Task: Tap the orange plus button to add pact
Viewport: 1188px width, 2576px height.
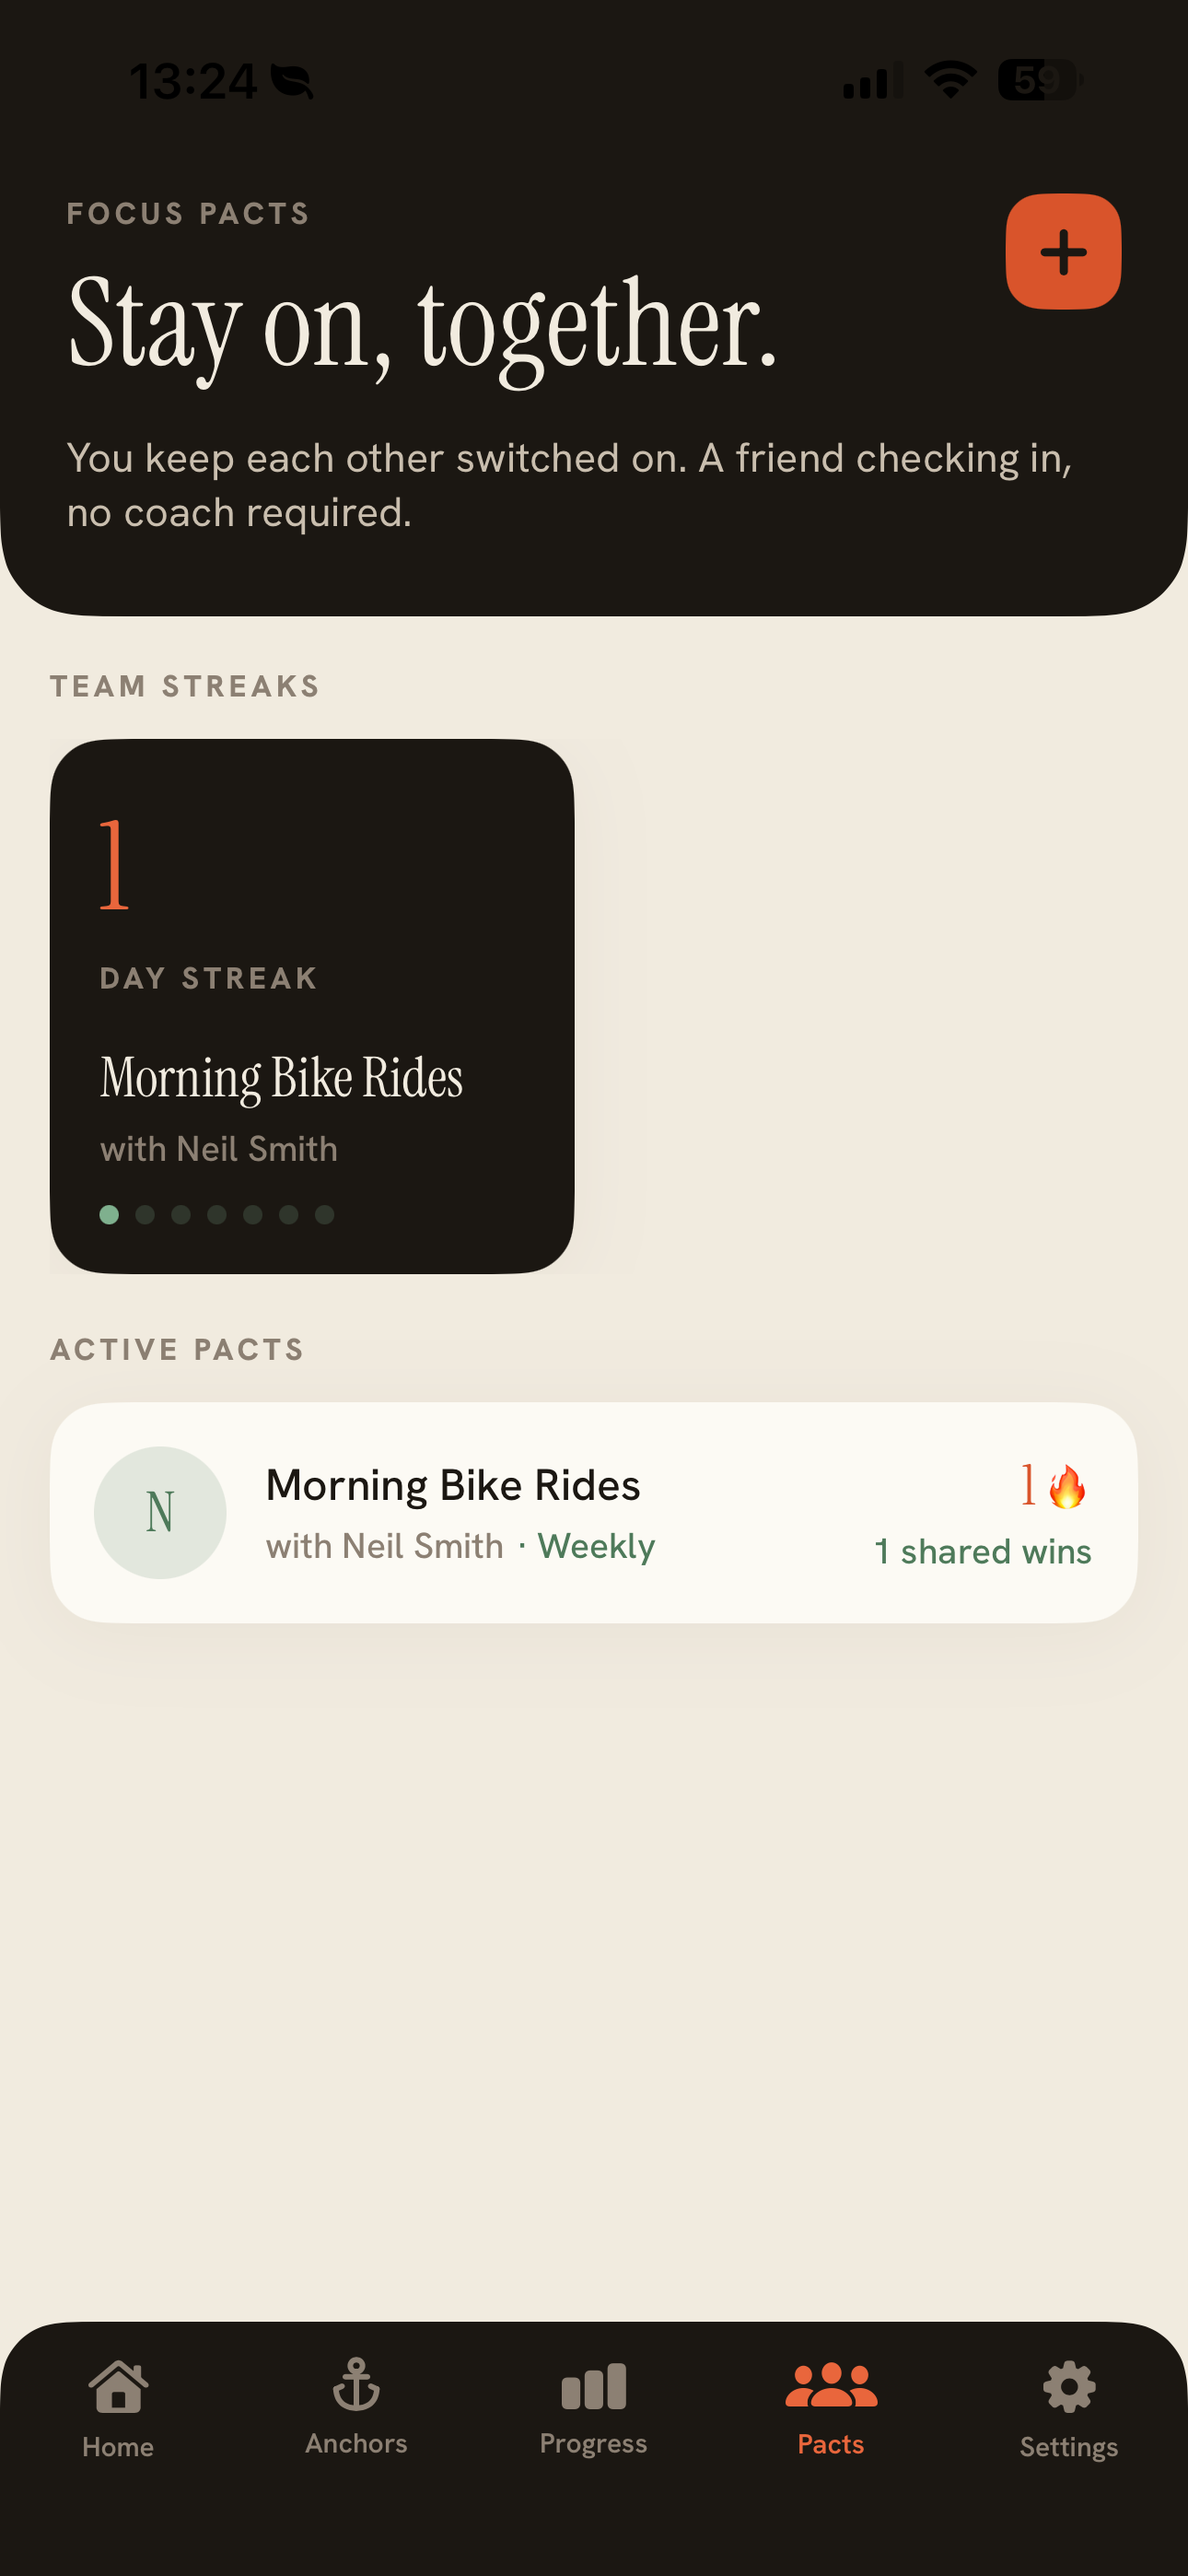Action: 1063,251
